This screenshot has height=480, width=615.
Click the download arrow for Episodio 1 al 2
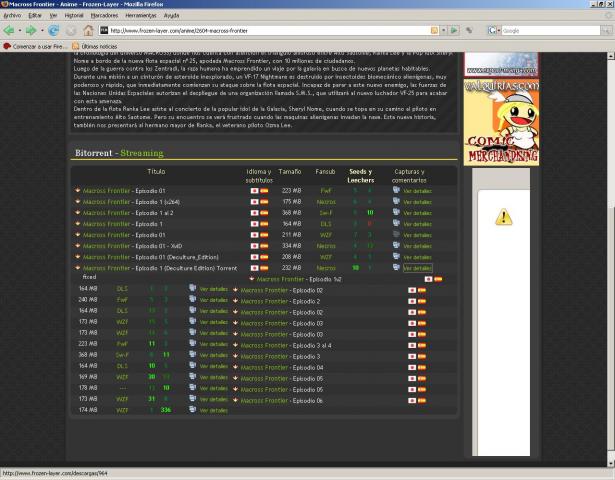click(x=78, y=212)
